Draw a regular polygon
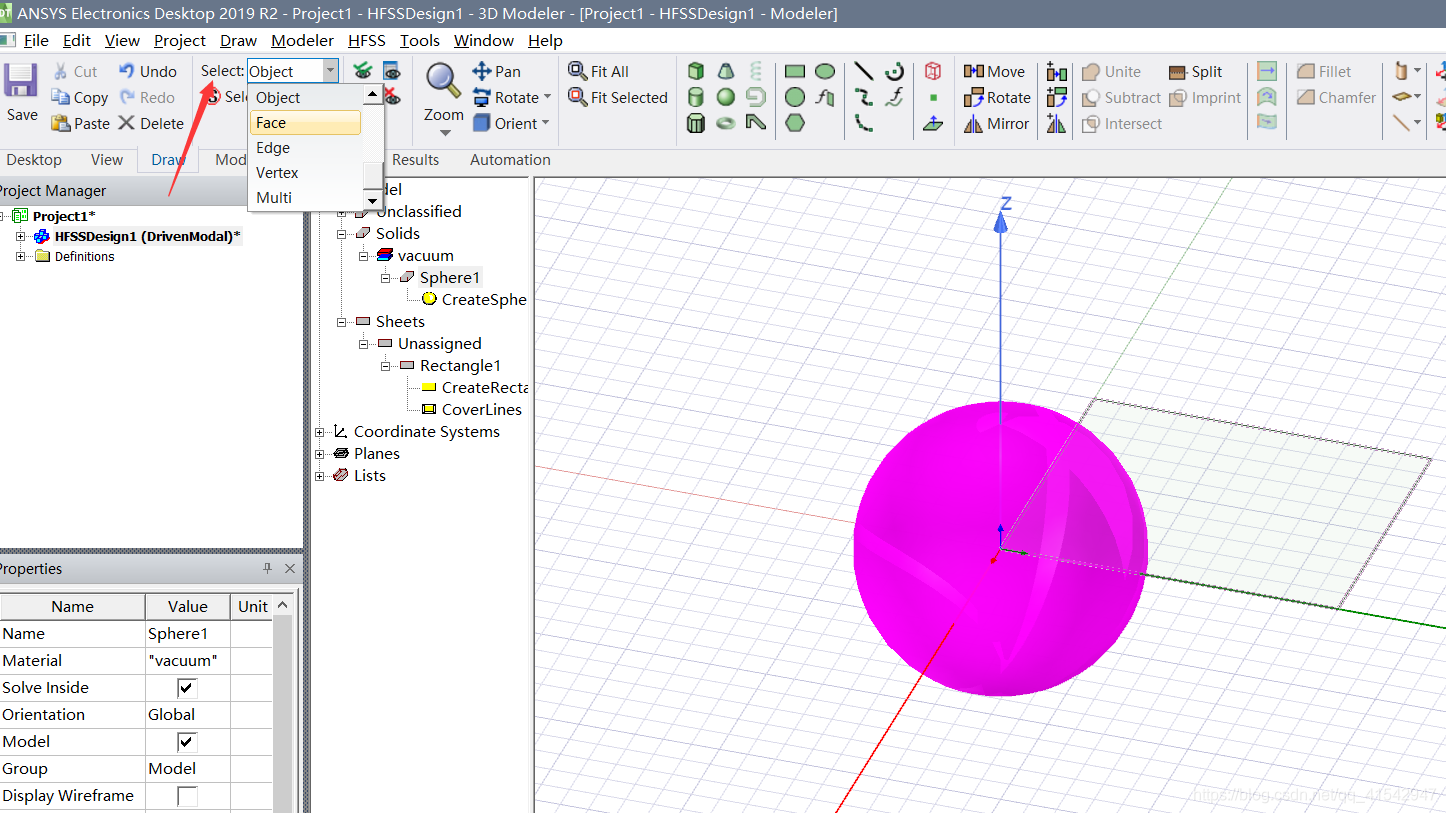 [795, 123]
